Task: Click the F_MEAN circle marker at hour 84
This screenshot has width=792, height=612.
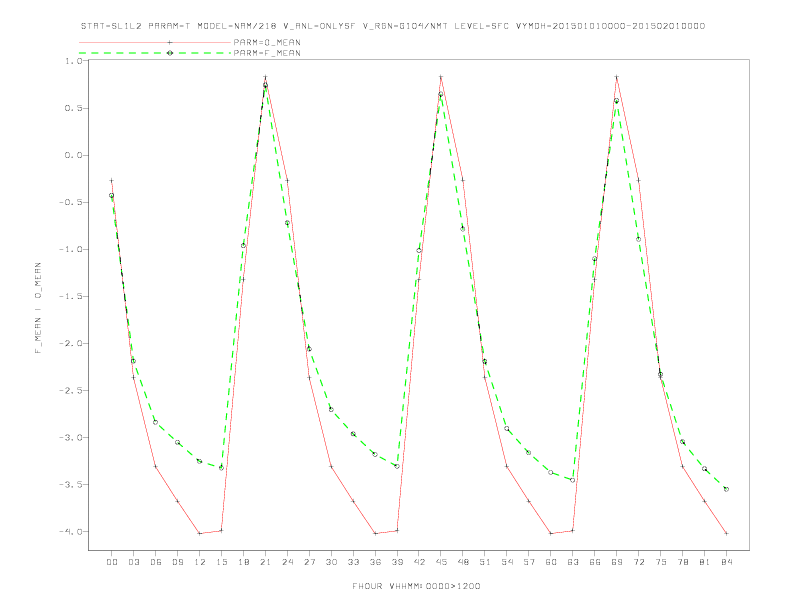Action: pos(726,489)
